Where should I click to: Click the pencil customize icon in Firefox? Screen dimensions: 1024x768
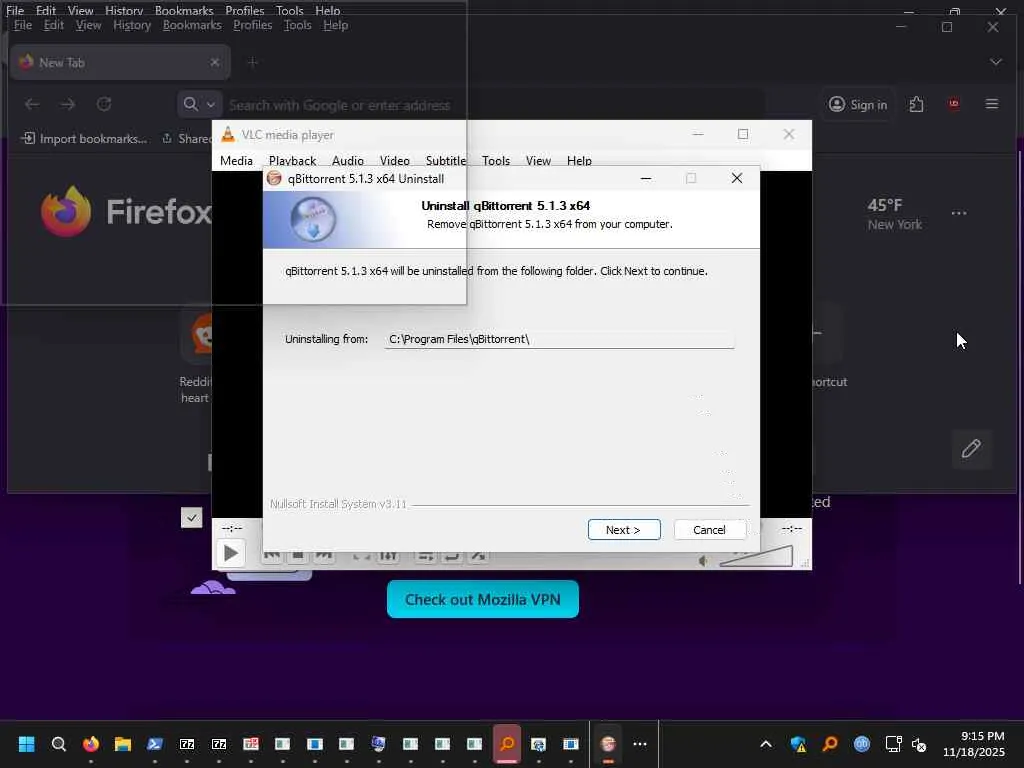coord(971,449)
